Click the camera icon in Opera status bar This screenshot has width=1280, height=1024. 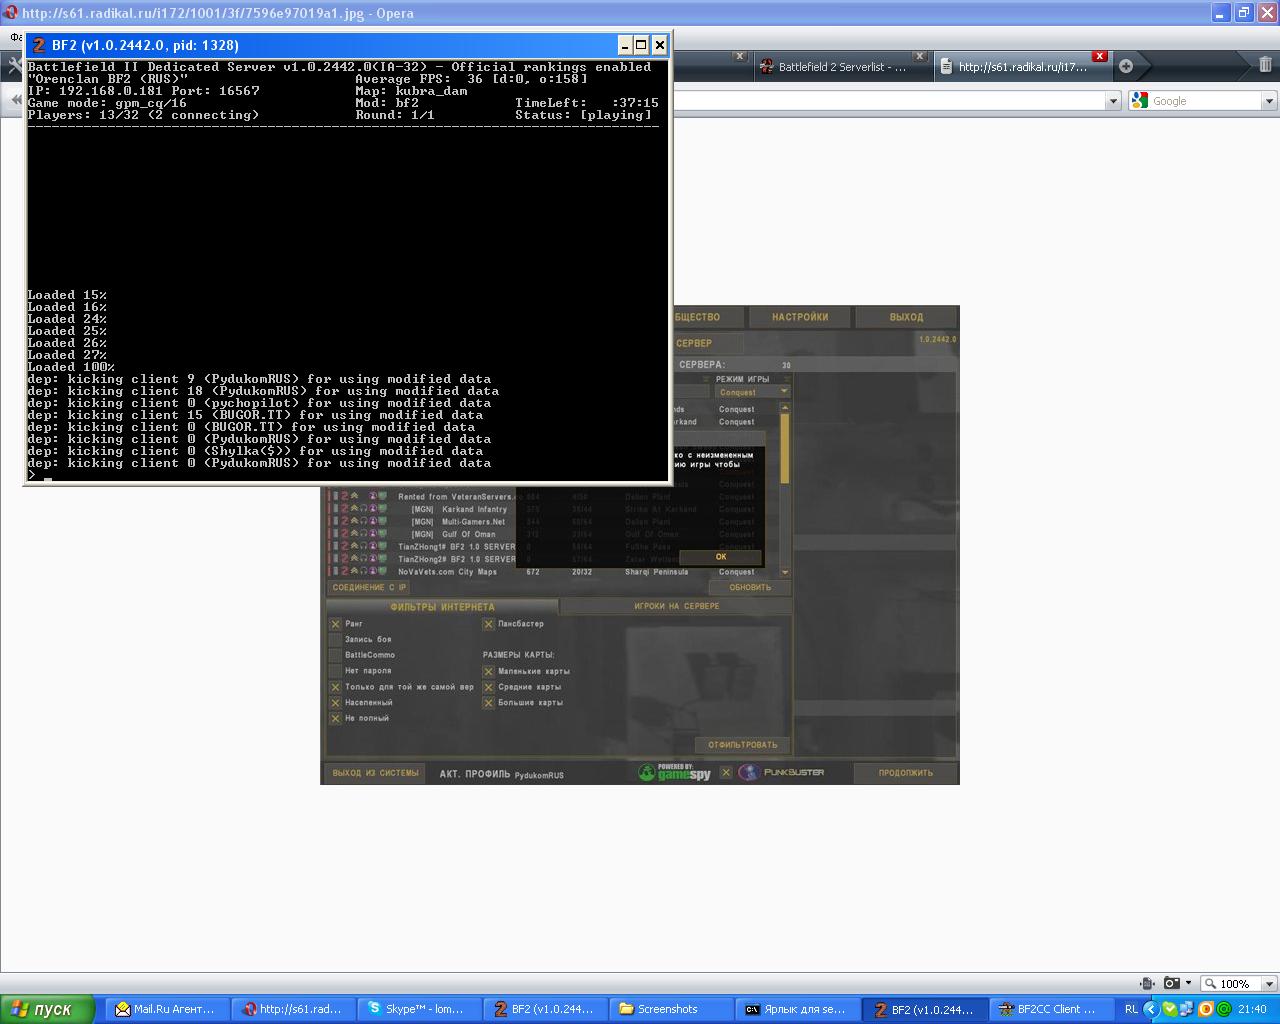pos(1171,983)
